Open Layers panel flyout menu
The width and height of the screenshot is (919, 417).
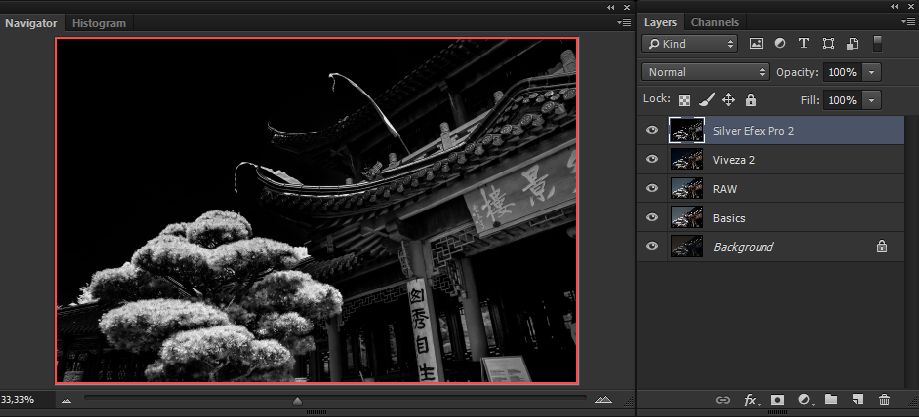click(908, 22)
